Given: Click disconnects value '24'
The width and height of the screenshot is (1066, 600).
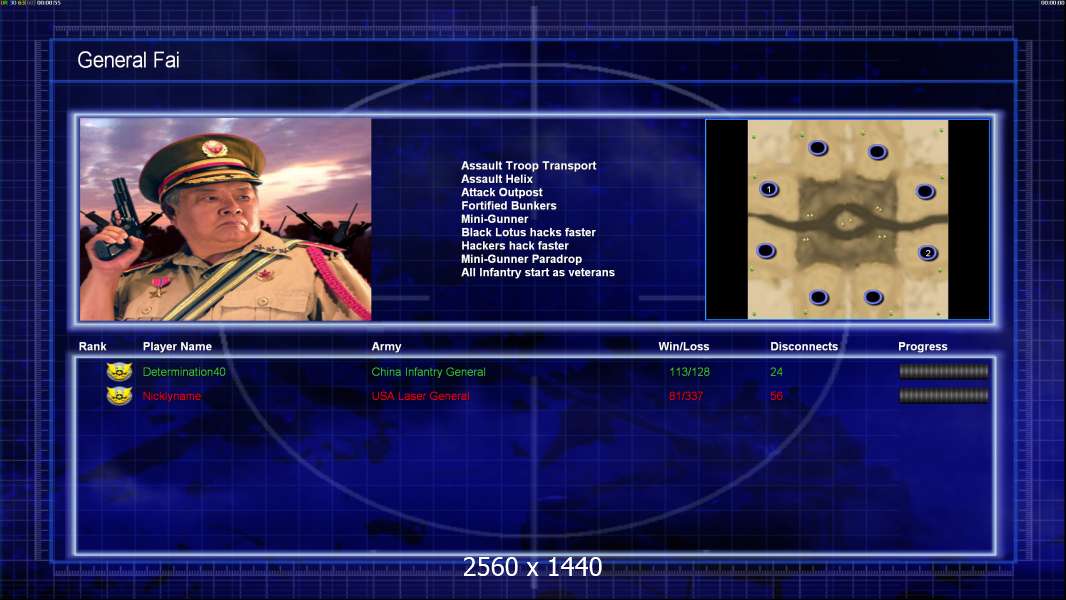Looking at the screenshot, I should [776, 372].
